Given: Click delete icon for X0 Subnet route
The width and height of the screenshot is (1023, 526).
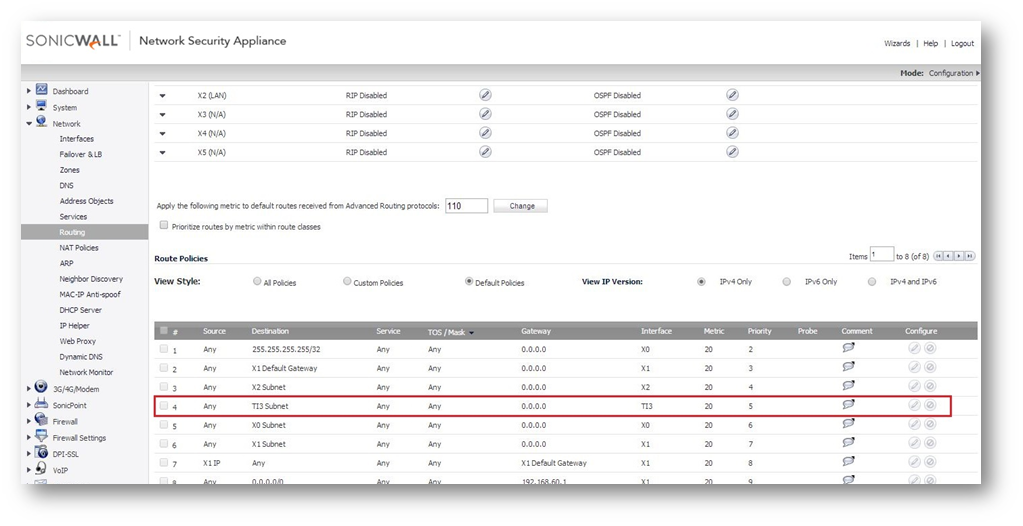Looking at the screenshot, I should tap(930, 424).
